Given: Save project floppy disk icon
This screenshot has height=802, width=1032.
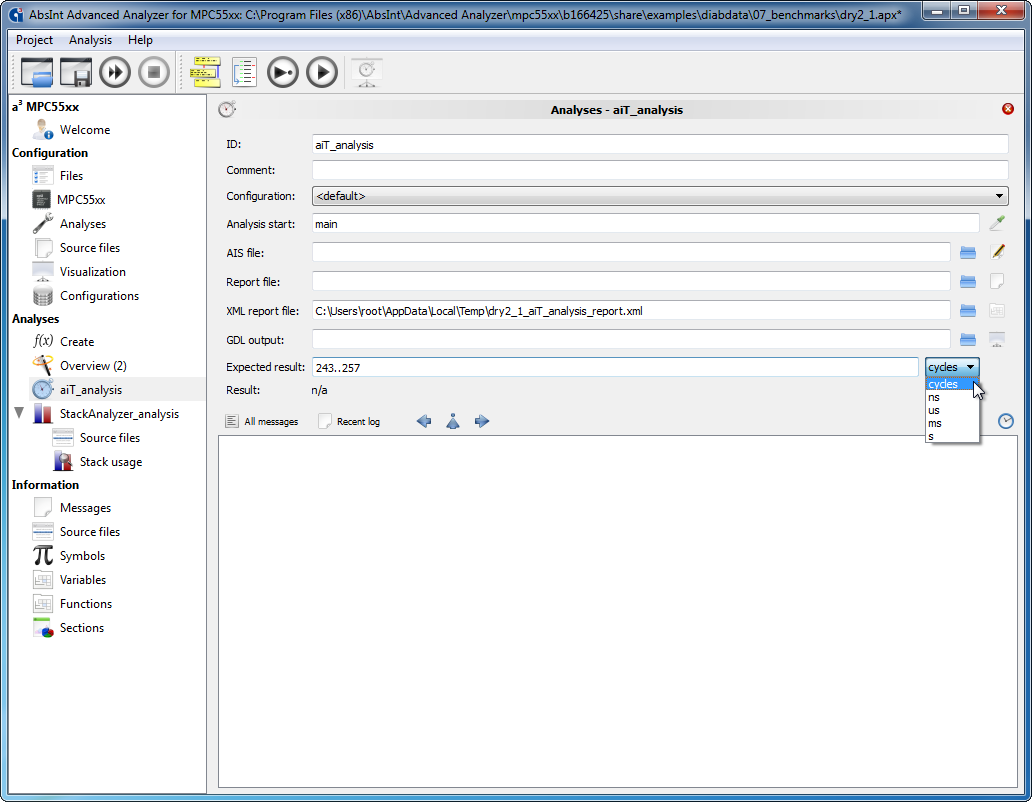Looking at the screenshot, I should coord(76,72).
